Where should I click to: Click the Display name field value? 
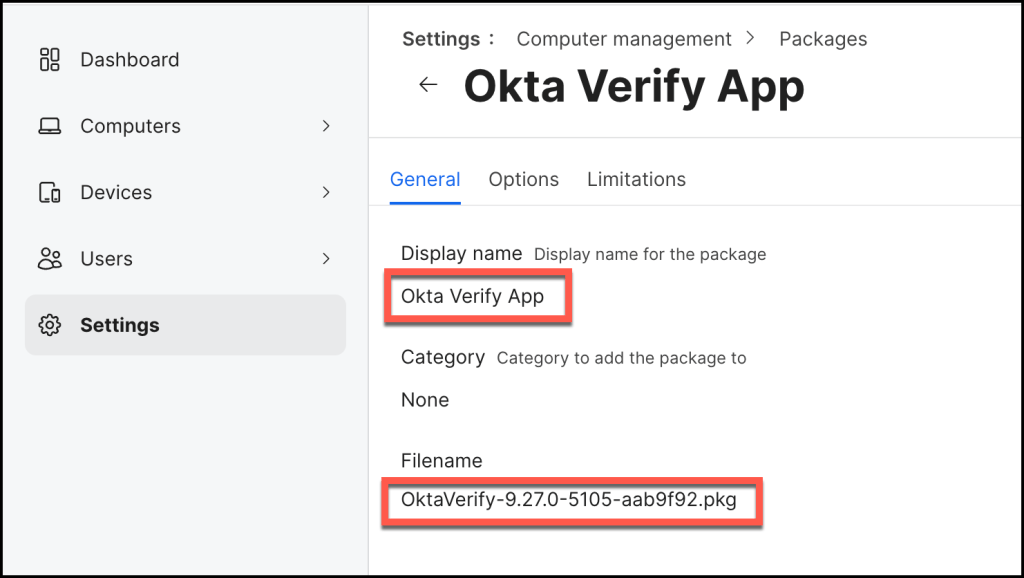click(x=473, y=296)
